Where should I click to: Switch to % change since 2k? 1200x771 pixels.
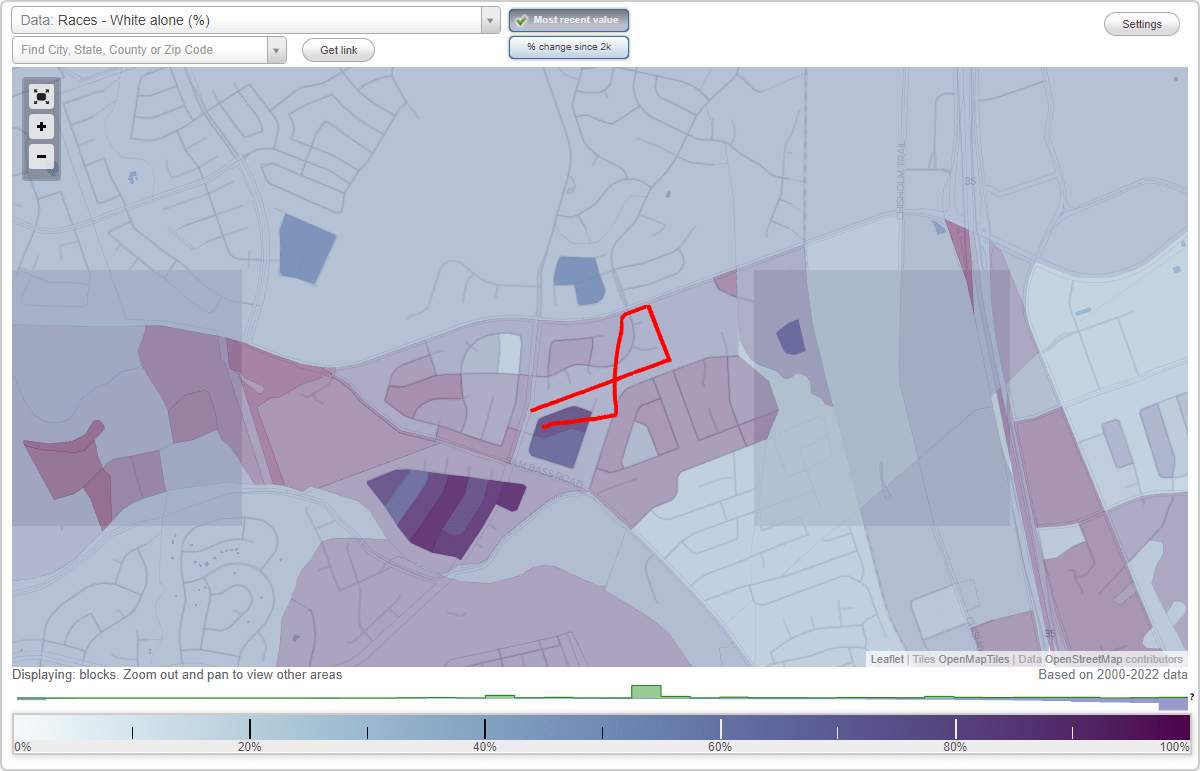tap(569, 47)
